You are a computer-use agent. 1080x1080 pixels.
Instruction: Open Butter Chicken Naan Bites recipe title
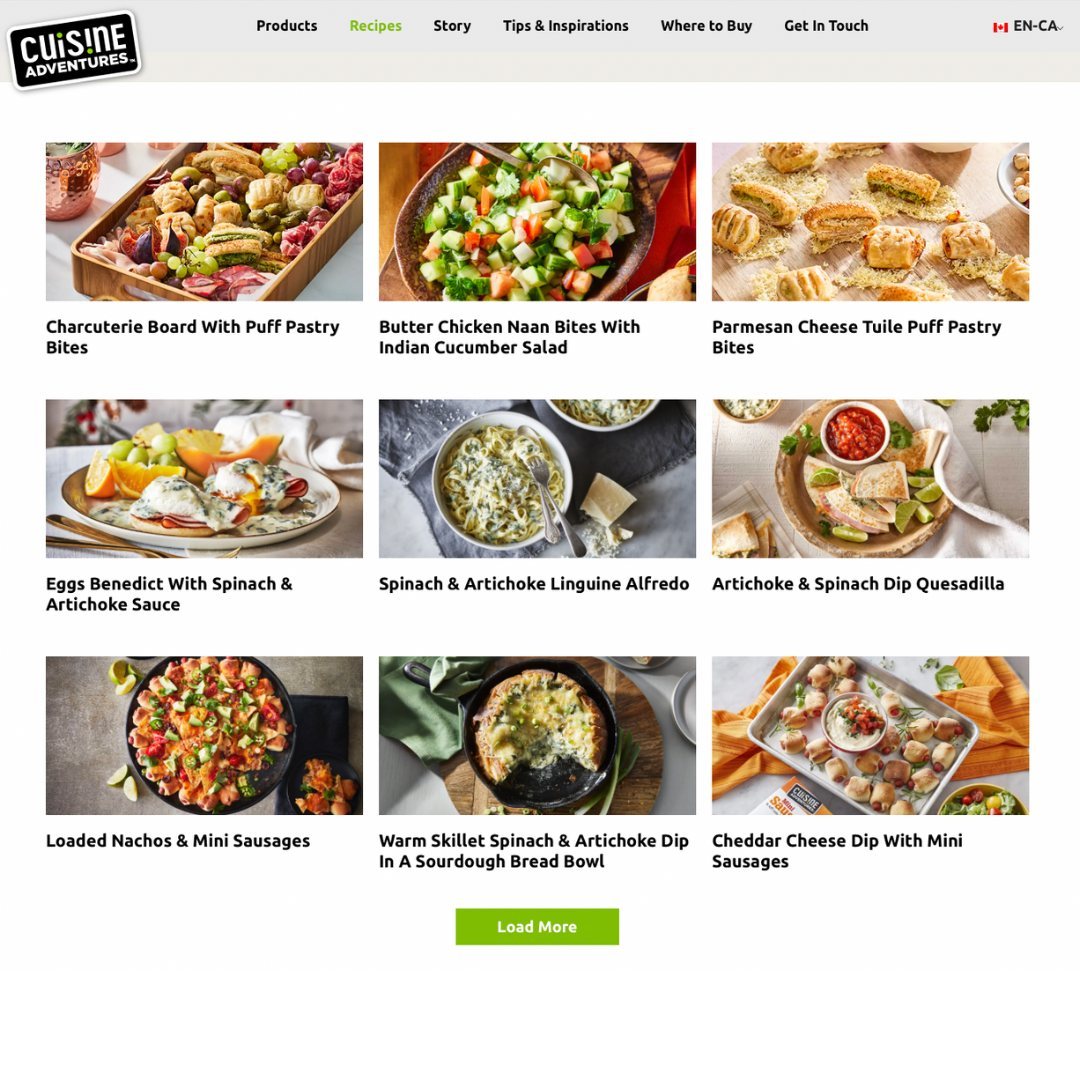click(x=510, y=337)
